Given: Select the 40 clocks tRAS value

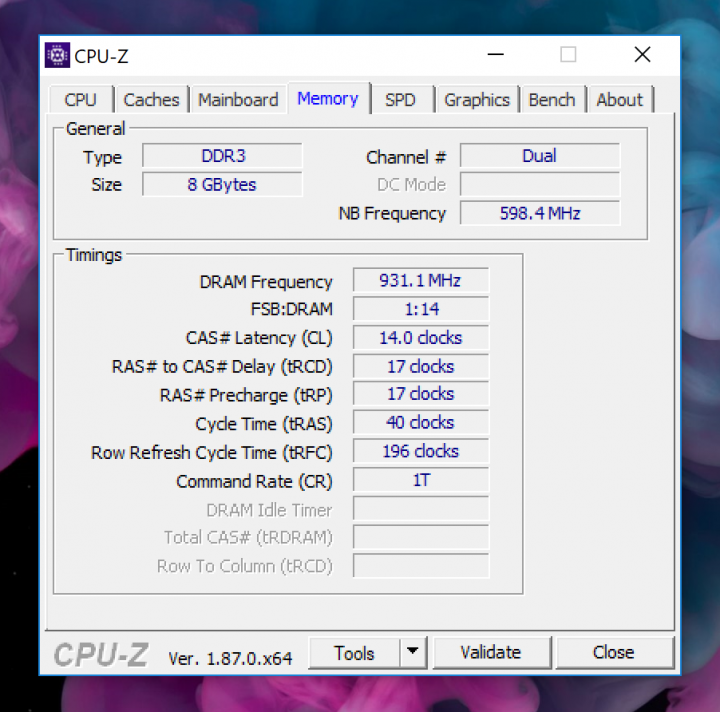Looking at the screenshot, I should pos(421,423).
